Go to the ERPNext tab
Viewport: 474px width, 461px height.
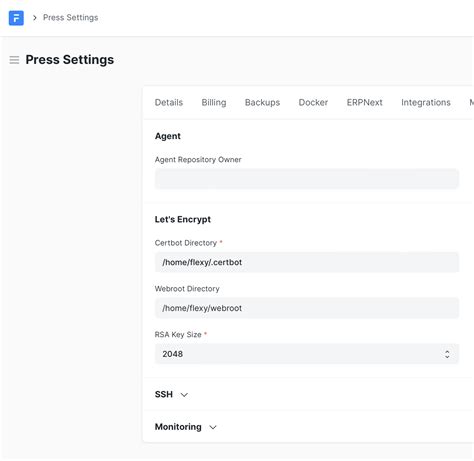tap(364, 102)
